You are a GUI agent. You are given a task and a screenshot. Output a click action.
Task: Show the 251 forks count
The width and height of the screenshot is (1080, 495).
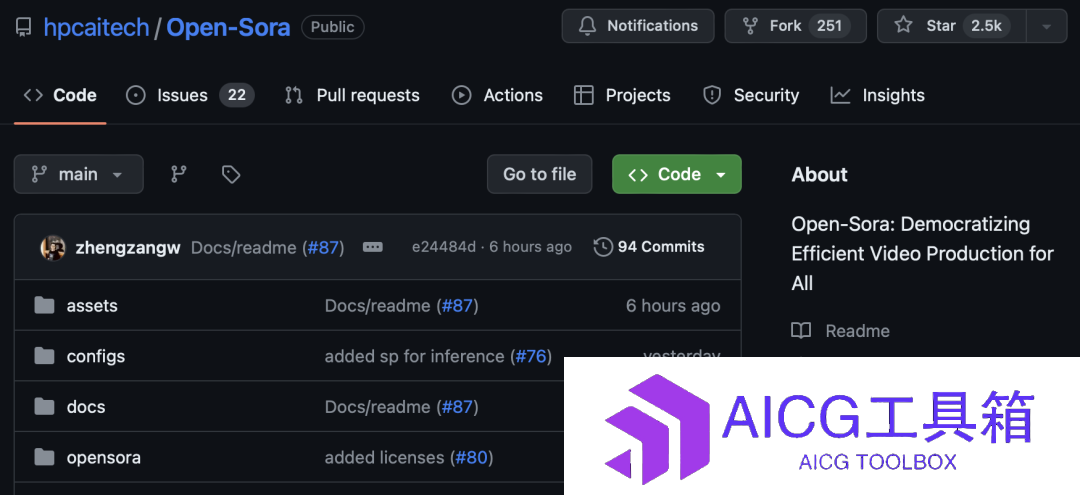[x=829, y=26]
